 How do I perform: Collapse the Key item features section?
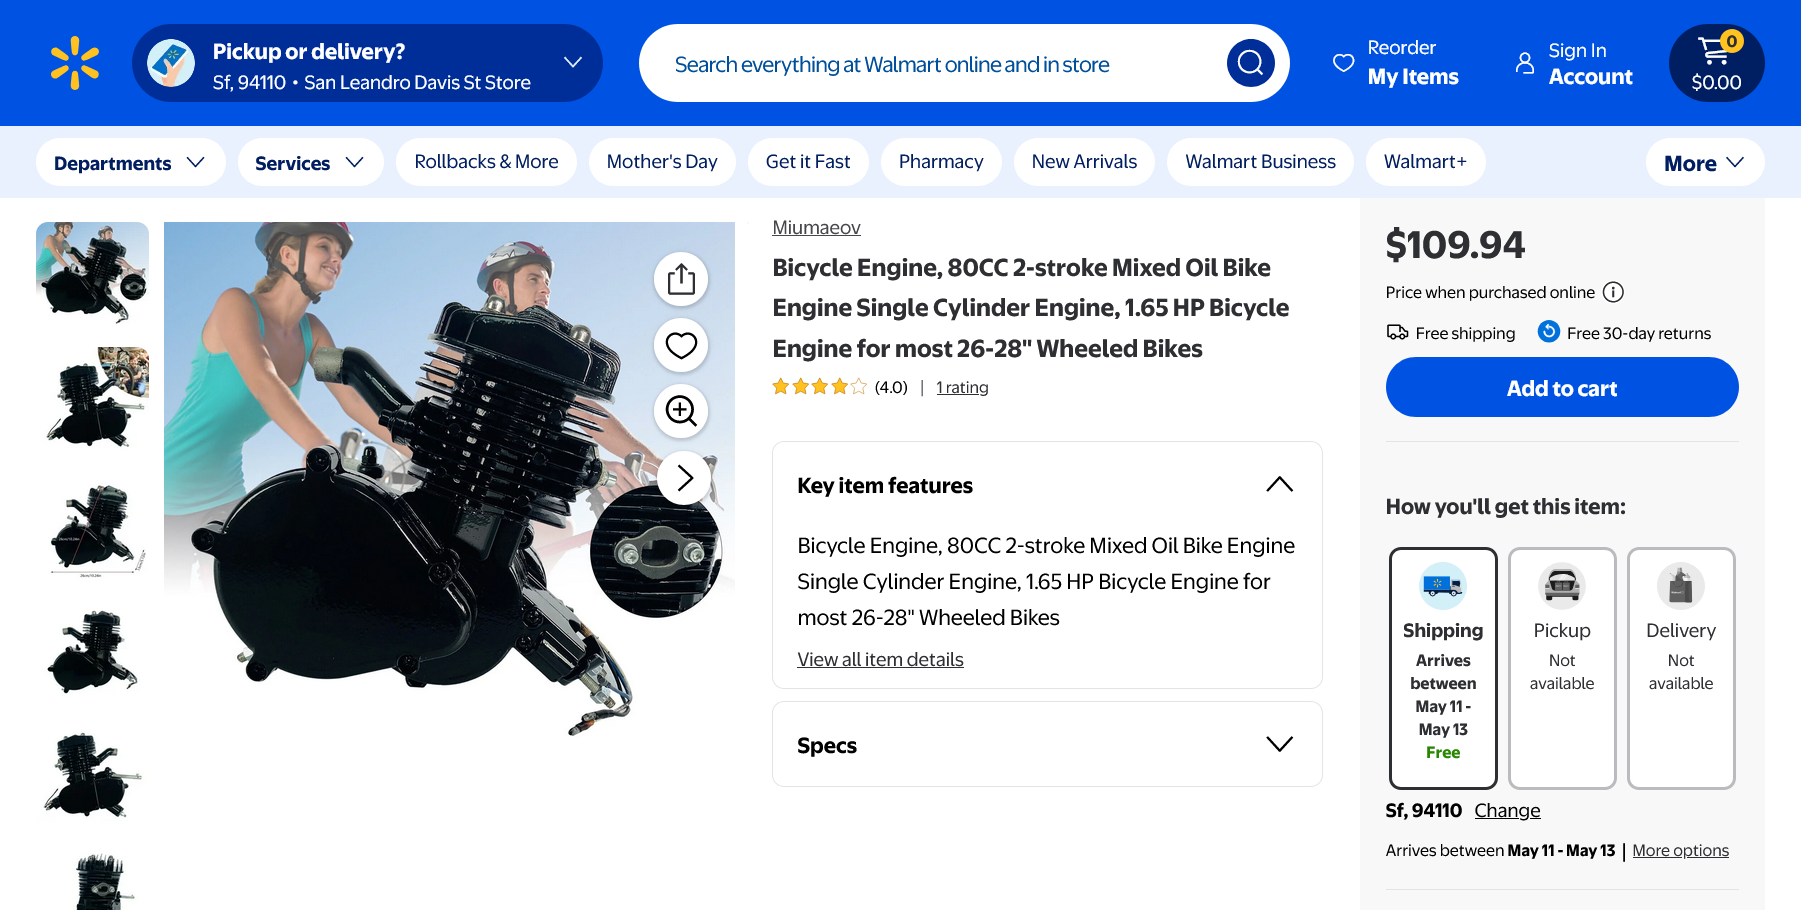coord(1279,485)
